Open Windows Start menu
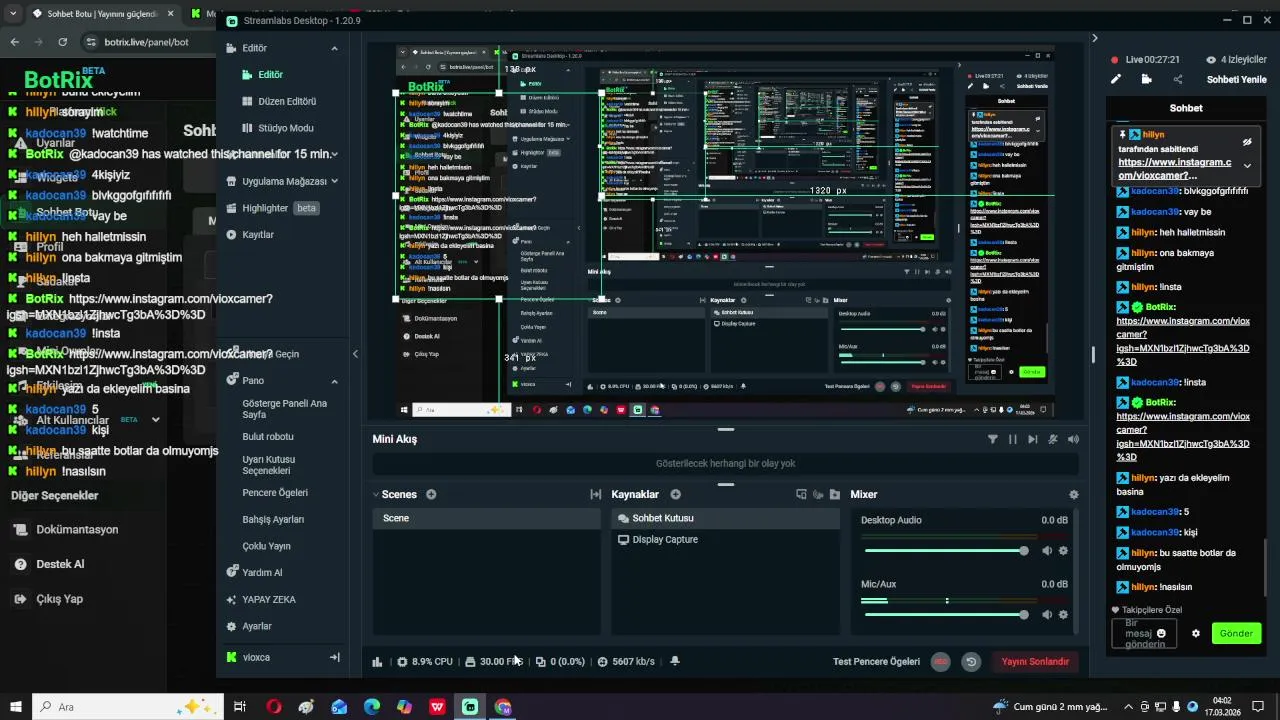The height and width of the screenshot is (720, 1280). (x=16, y=707)
